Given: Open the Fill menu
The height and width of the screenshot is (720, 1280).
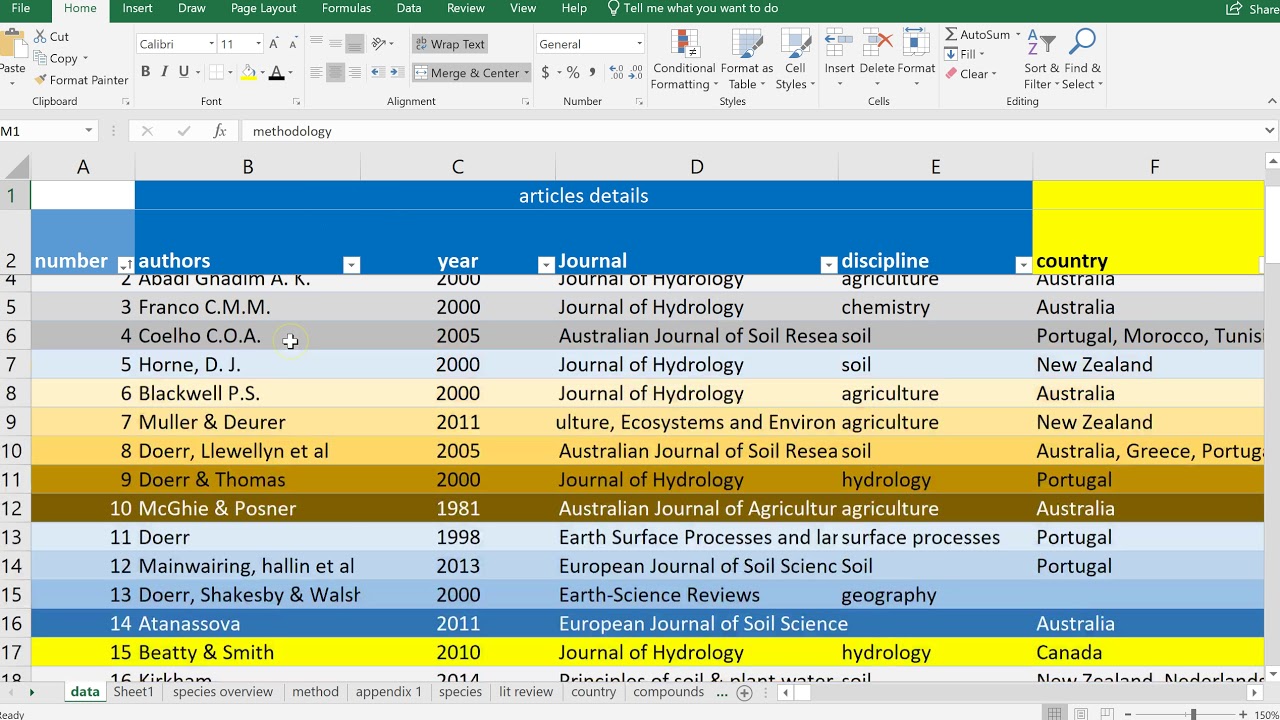Looking at the screenshot, I should click(966, 54).
